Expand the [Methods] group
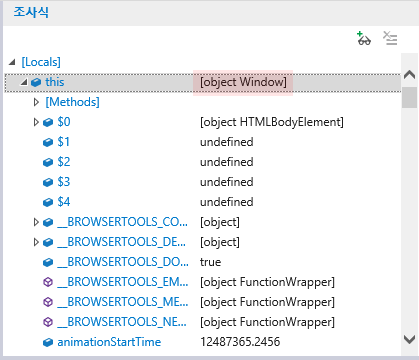 click(x=36, y=102)
